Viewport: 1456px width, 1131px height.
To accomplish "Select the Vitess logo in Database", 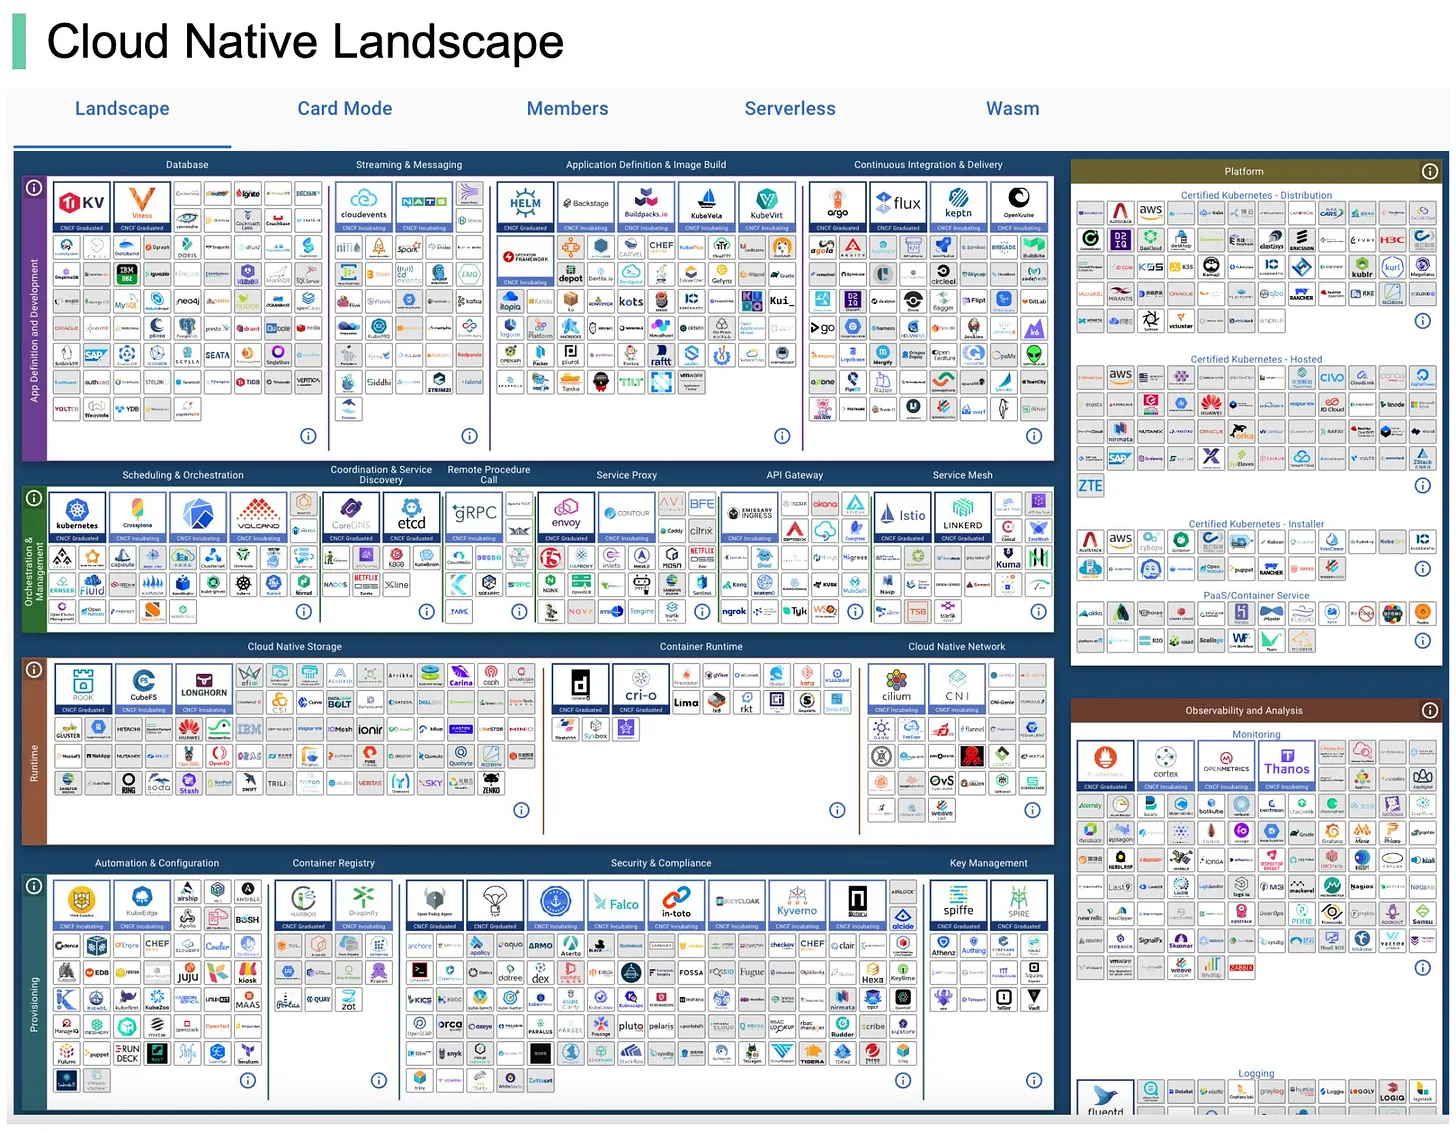I will 141,206.
